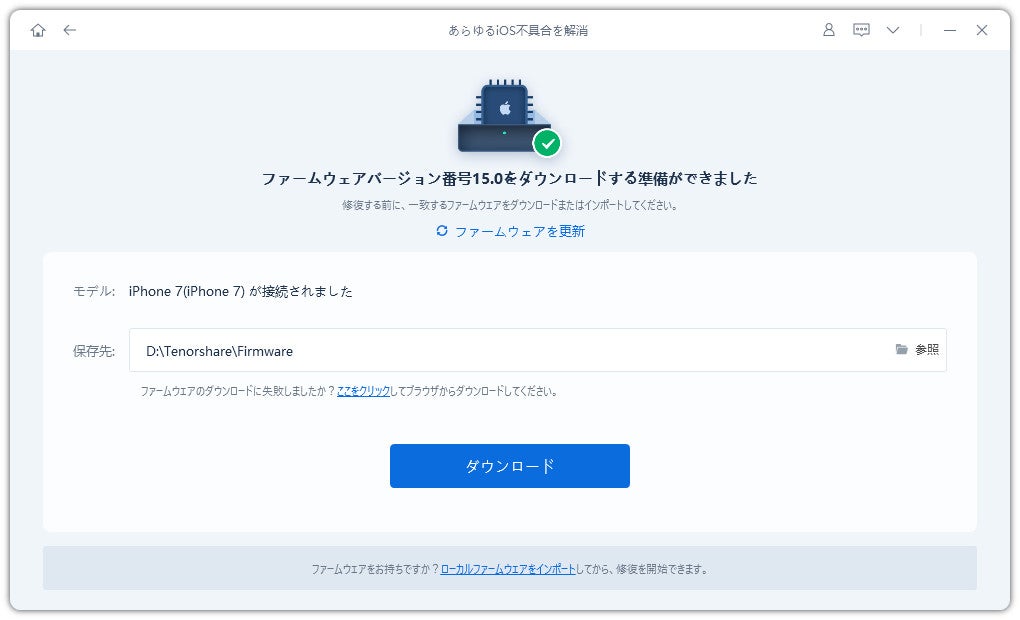Click the refresh icon beside ファームウェアを更新
Viewport: 1020px width, 620px height.
tap(442, 231)
